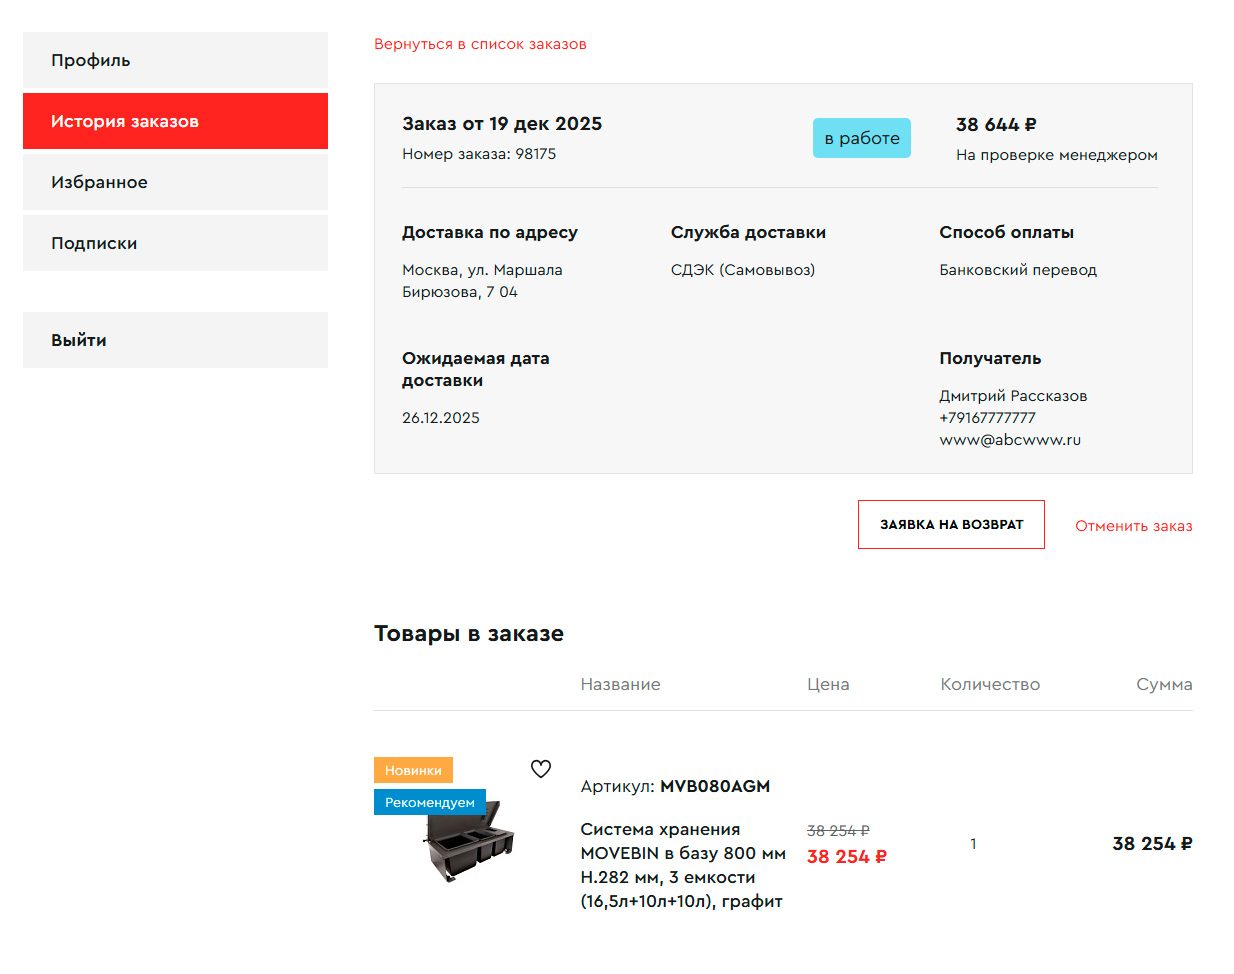Go to Избранное in the sidebar
1234x974 pixels.
175,182
